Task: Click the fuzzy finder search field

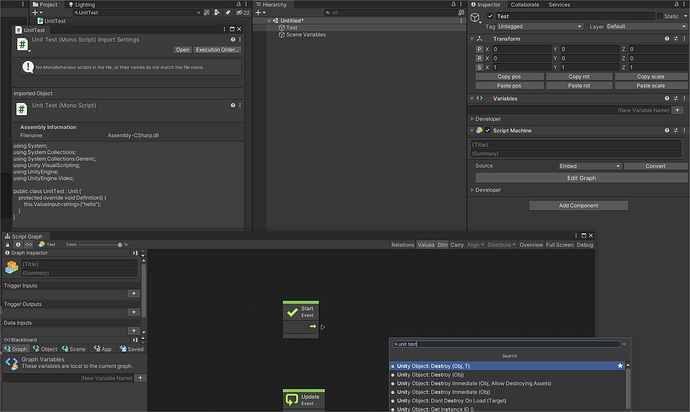Action: point(509,344)
